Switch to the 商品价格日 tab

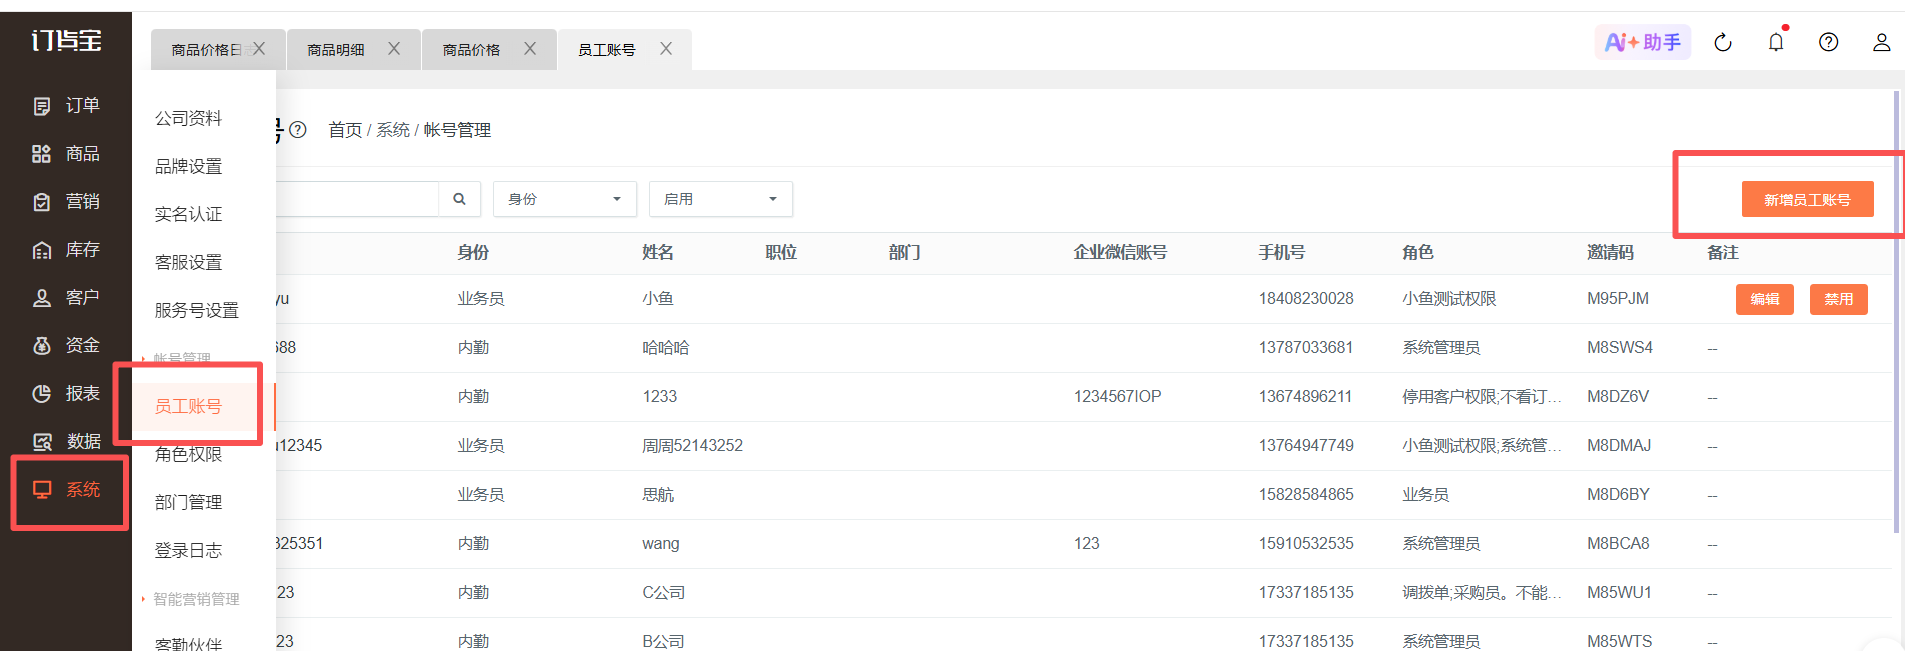206,50
